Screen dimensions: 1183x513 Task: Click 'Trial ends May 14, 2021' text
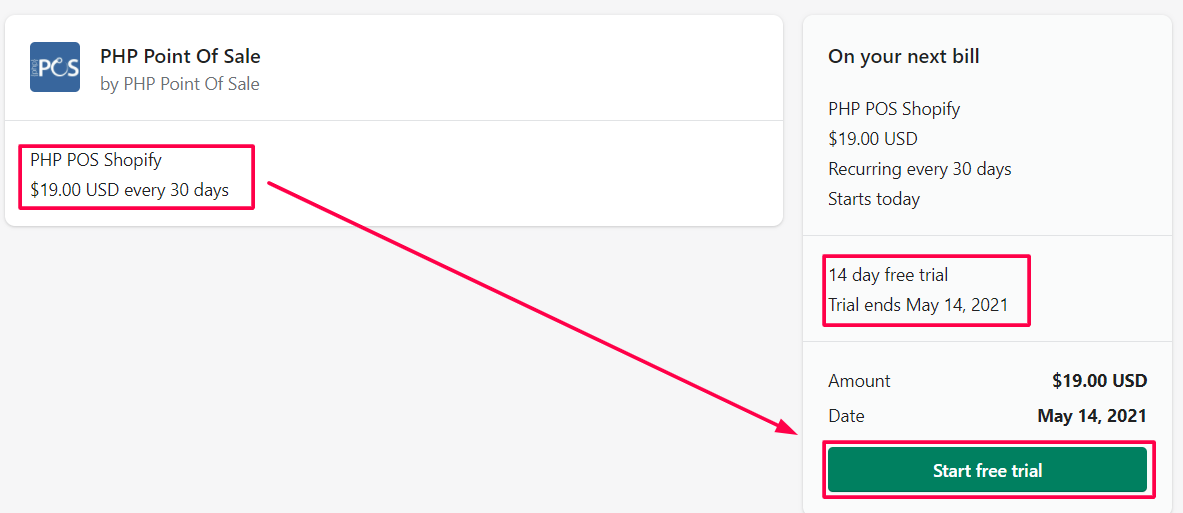point(918,305)
